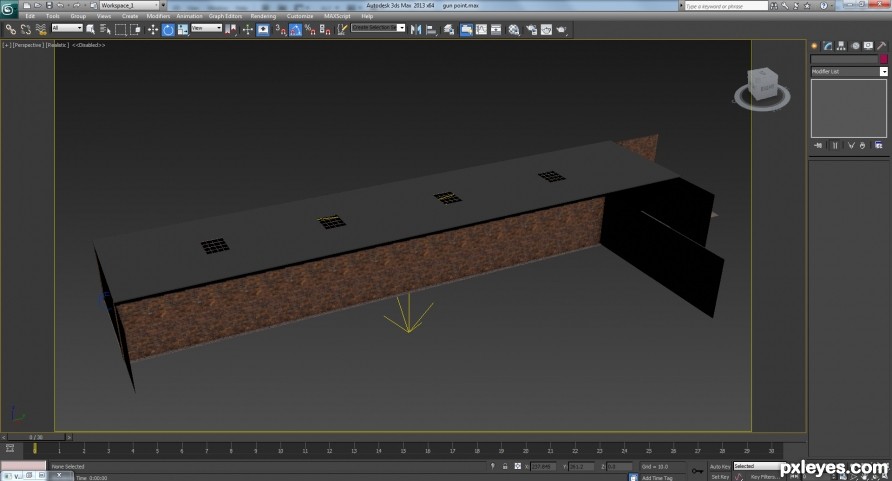The width and height of the screenshot is (892, 481).
Task: Open the Rendering menu
Action: click(x=263, y=16)
